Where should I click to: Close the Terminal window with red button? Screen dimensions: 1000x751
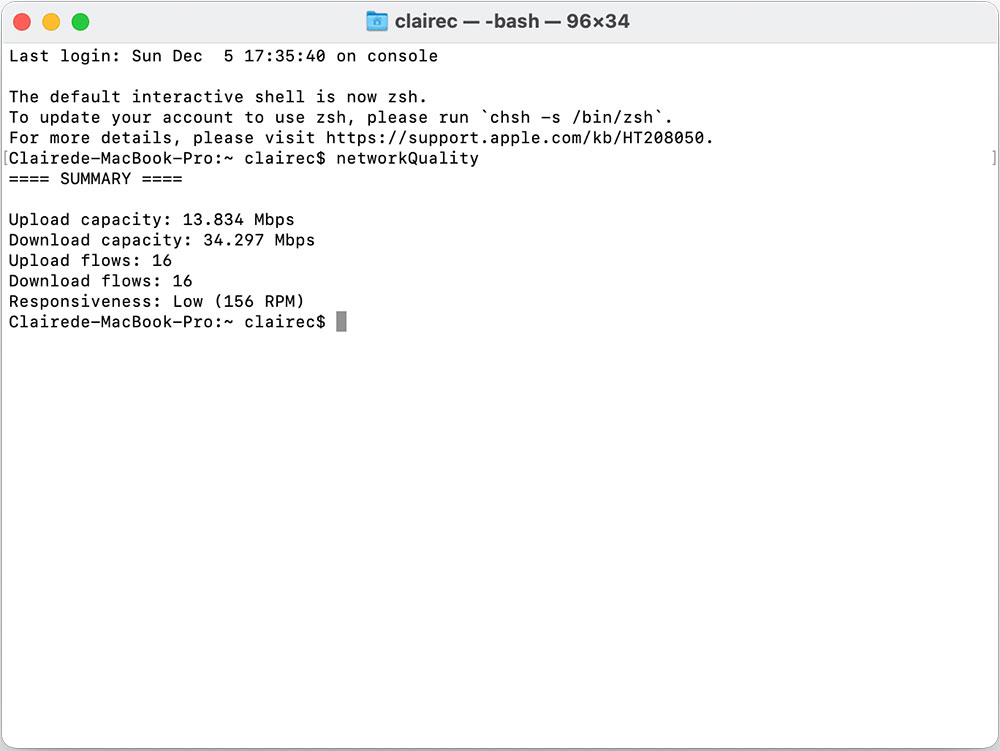(22, 22)
